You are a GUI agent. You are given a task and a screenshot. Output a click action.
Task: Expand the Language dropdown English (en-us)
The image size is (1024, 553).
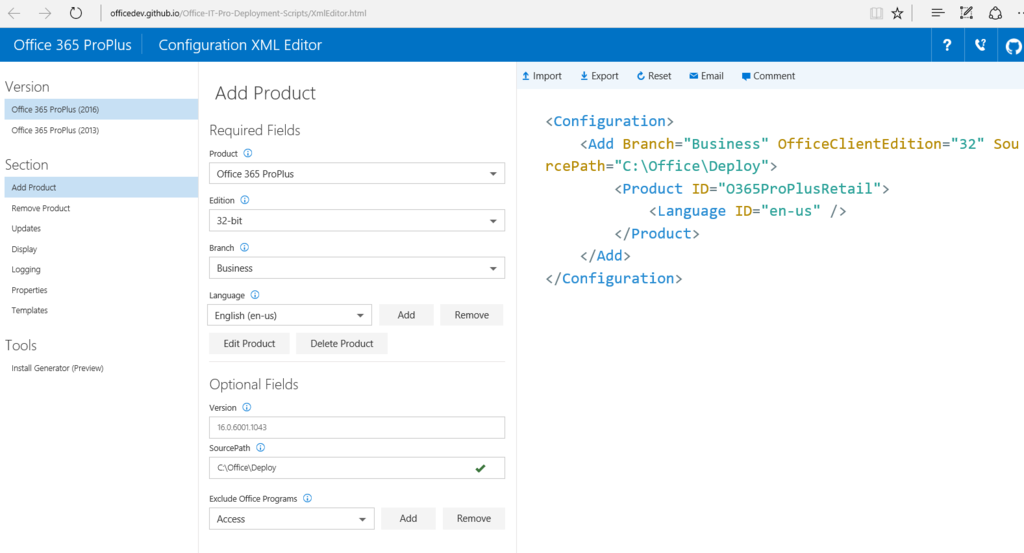[289, 315]
